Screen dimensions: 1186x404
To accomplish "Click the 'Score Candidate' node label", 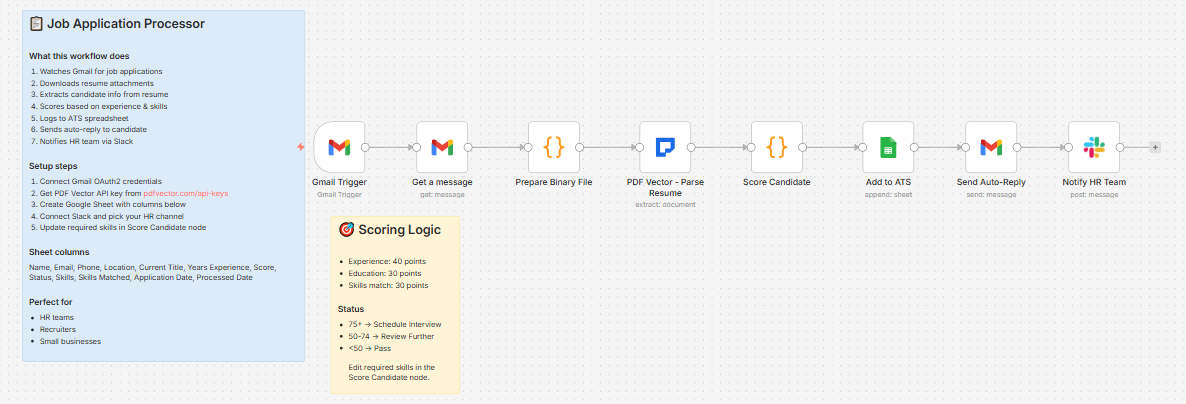I will pyautogui.click(x=777, y=182).
